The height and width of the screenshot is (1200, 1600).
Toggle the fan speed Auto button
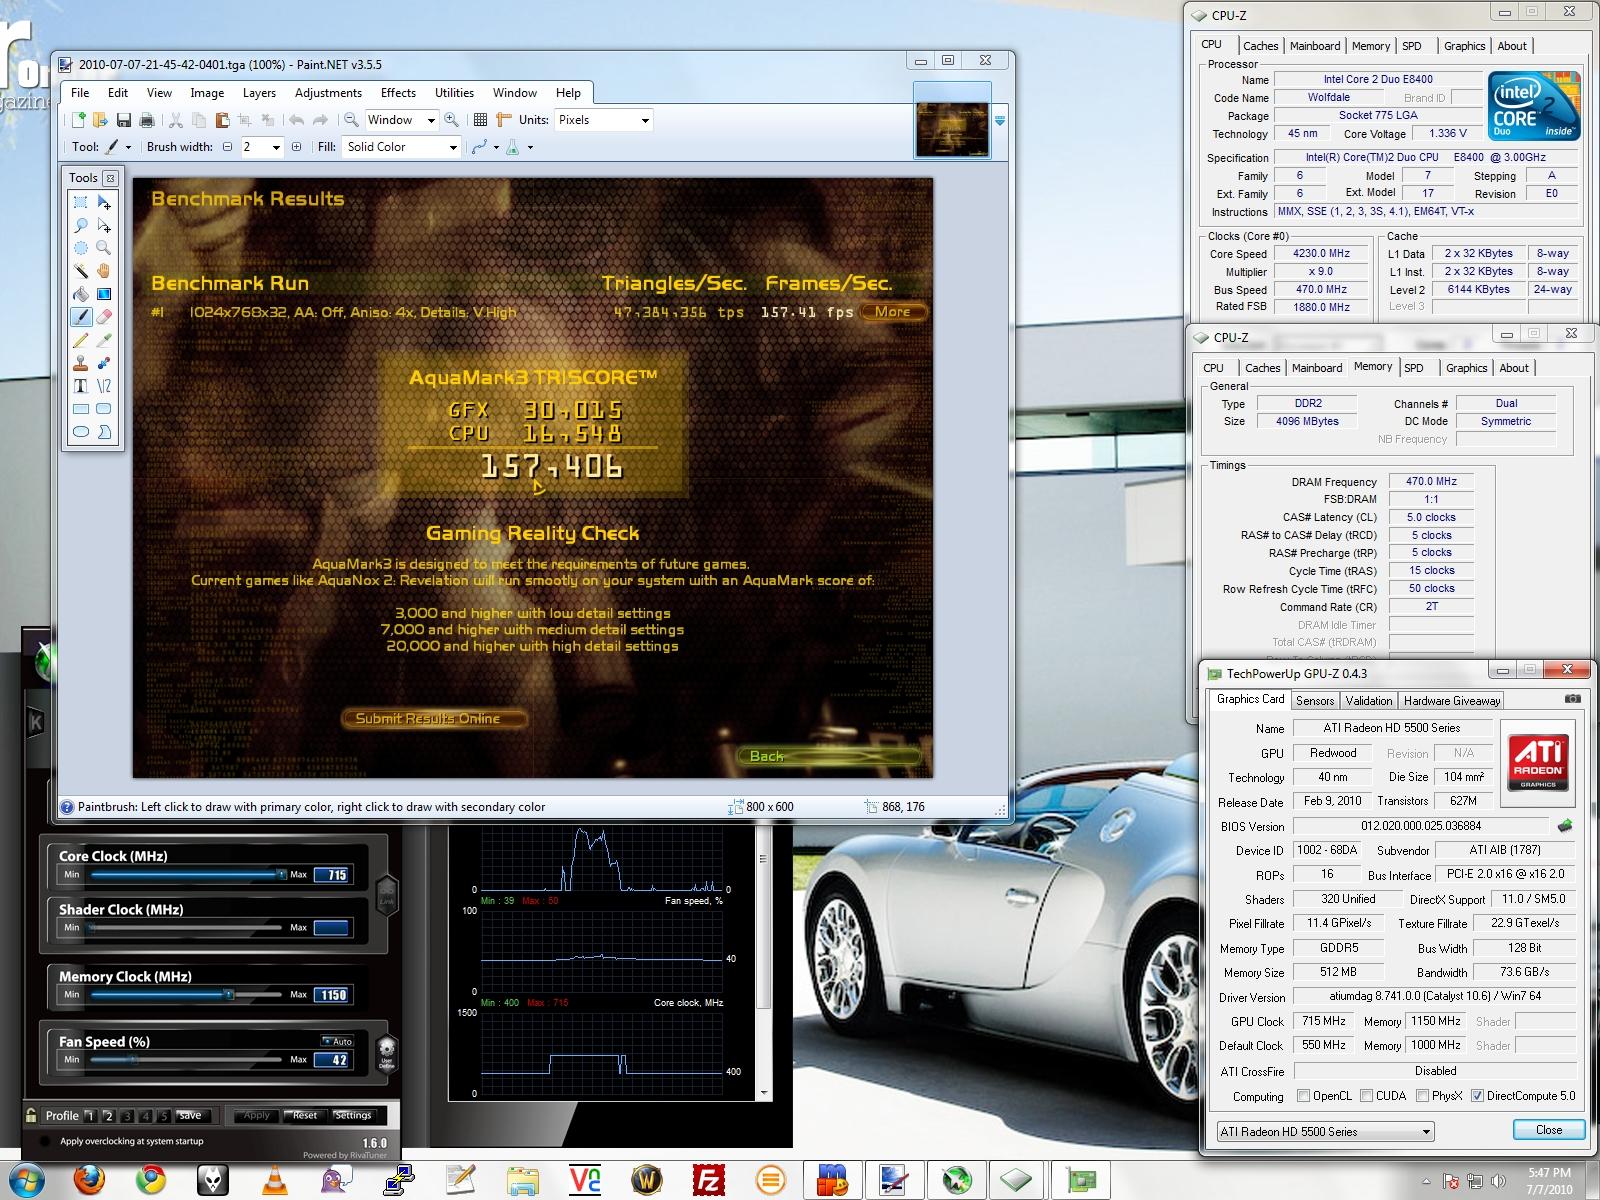(x=337, y=1041)
